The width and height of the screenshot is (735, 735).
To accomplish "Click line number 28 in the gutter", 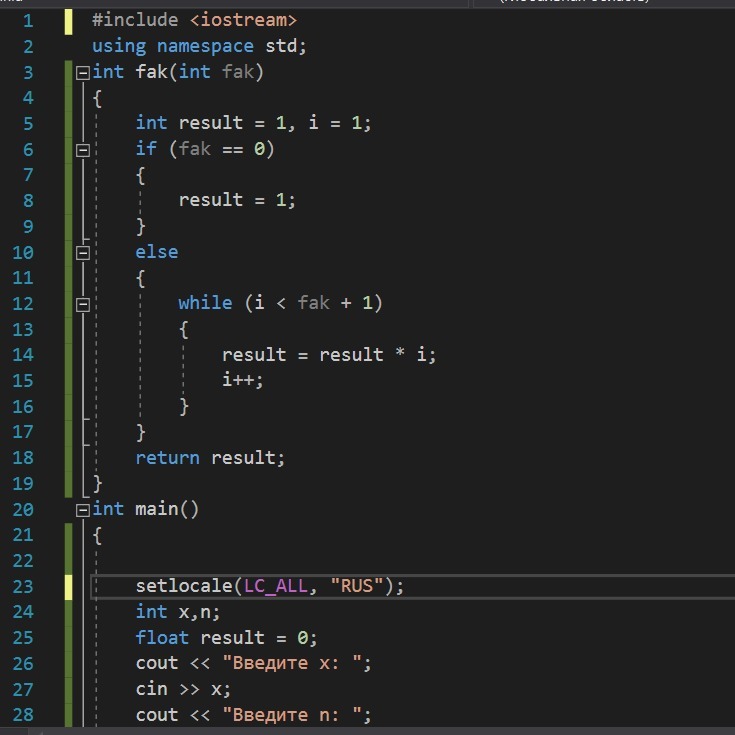I will [x=22, y=715].
